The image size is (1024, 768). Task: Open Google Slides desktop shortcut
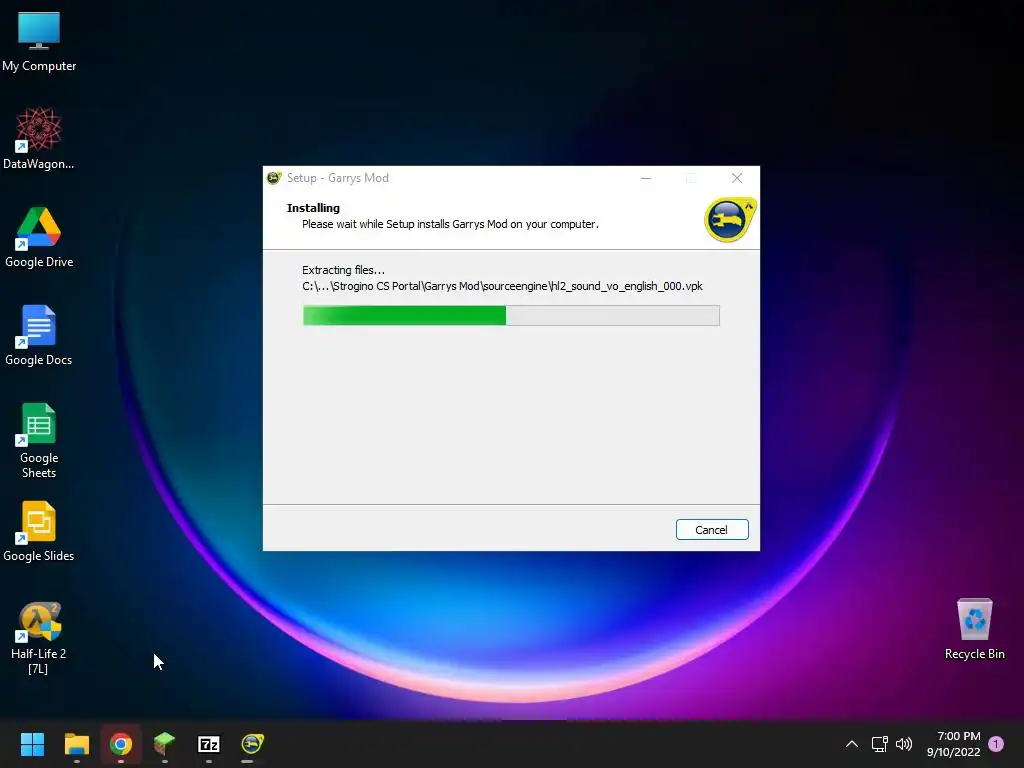tap(39, 531)
